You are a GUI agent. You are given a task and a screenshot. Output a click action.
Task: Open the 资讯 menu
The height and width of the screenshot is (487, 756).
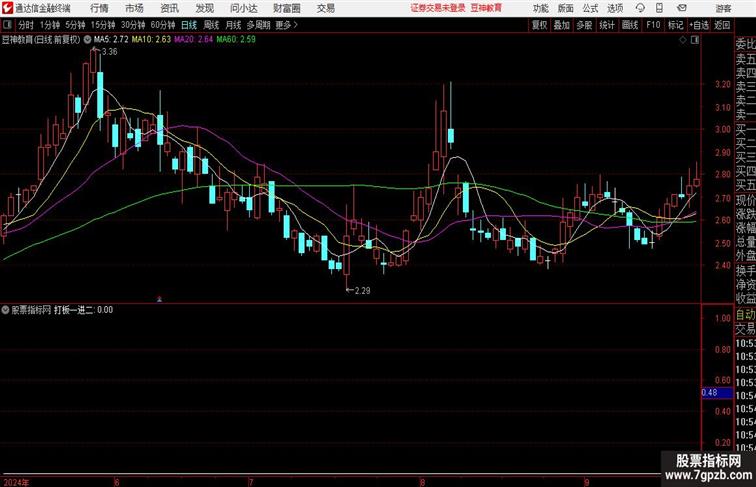pyautogui.click(x=169, y=8)
